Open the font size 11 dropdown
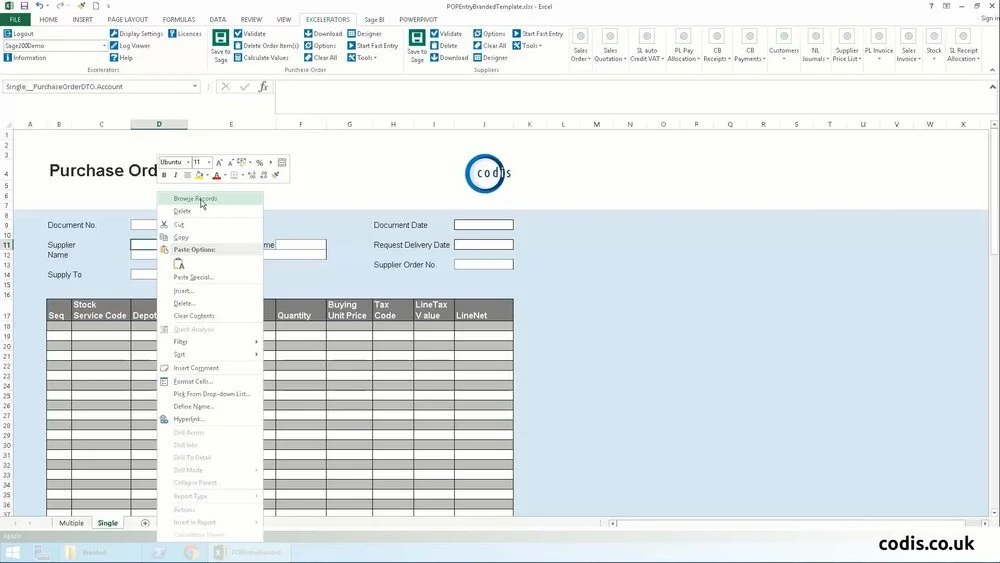The height and width of the screenshot is (563, 1000). coord(209,163)
